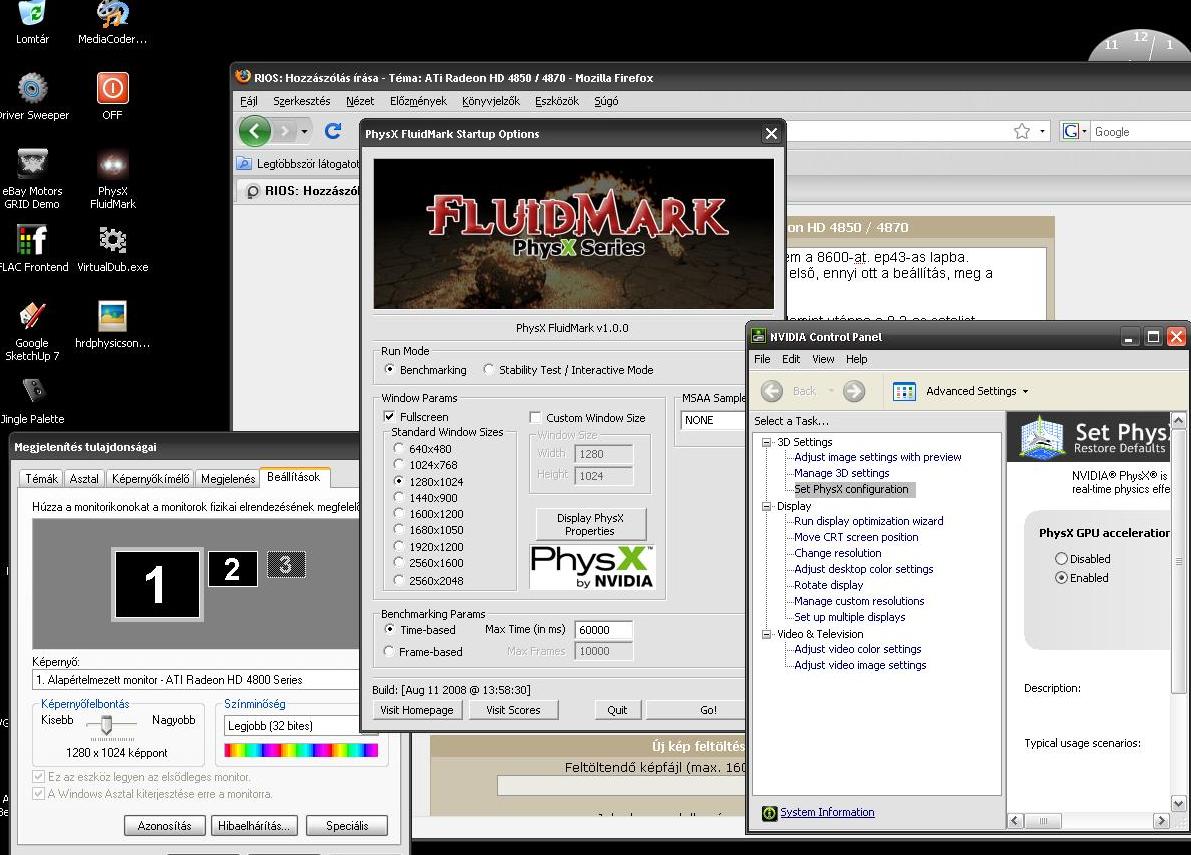Open the hrdphysicson image file icon
Image resolution: width=1191 pixels, height=855 pixels.
[x=112, y=316]
